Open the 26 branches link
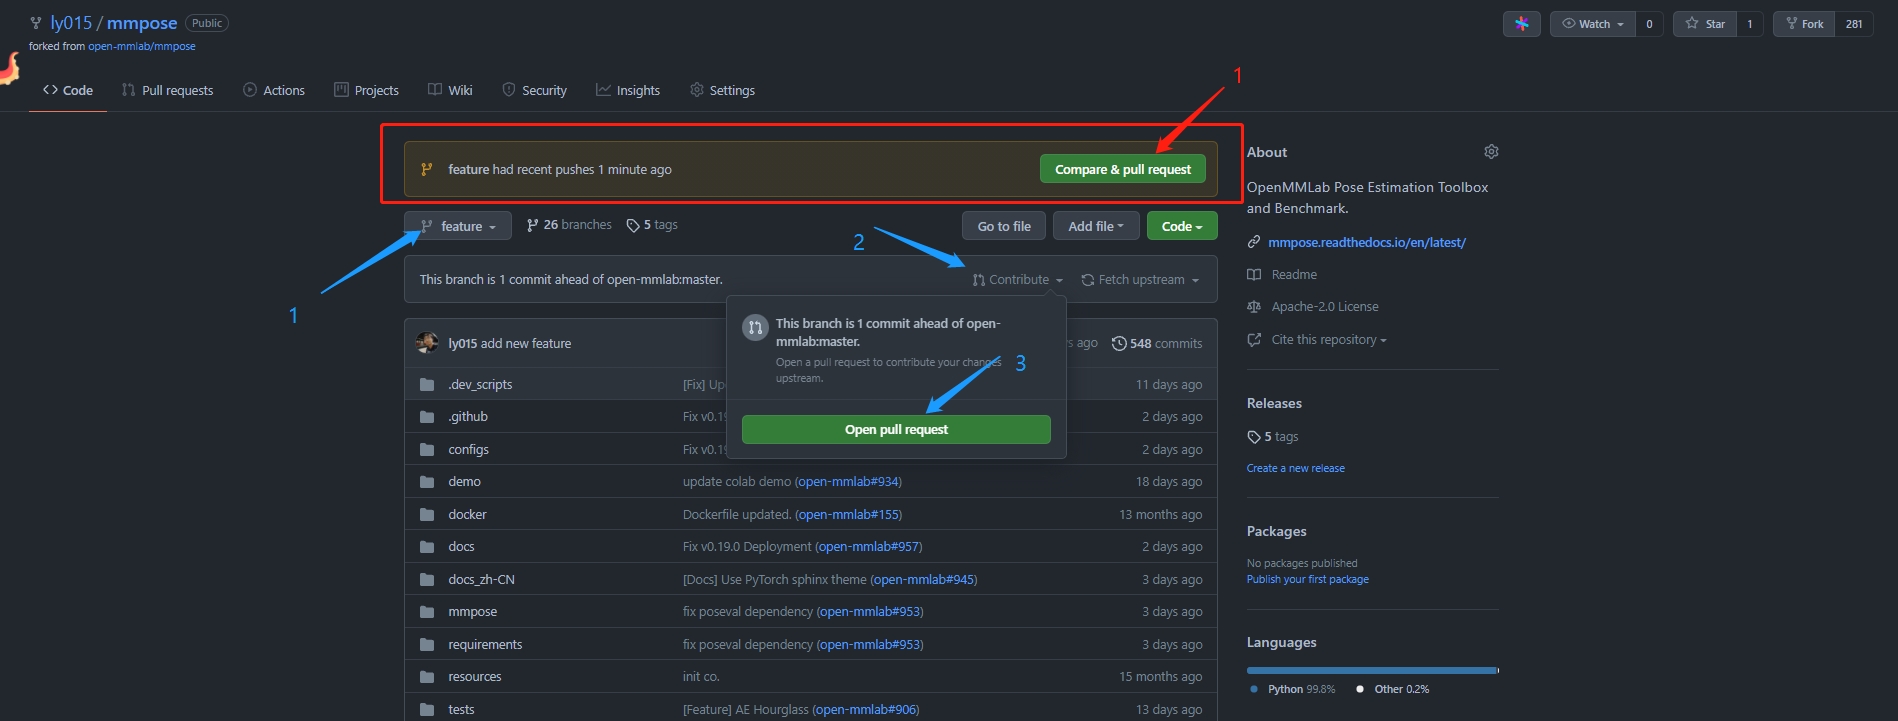Screen dimensions: 1898x721 (569, 225)
